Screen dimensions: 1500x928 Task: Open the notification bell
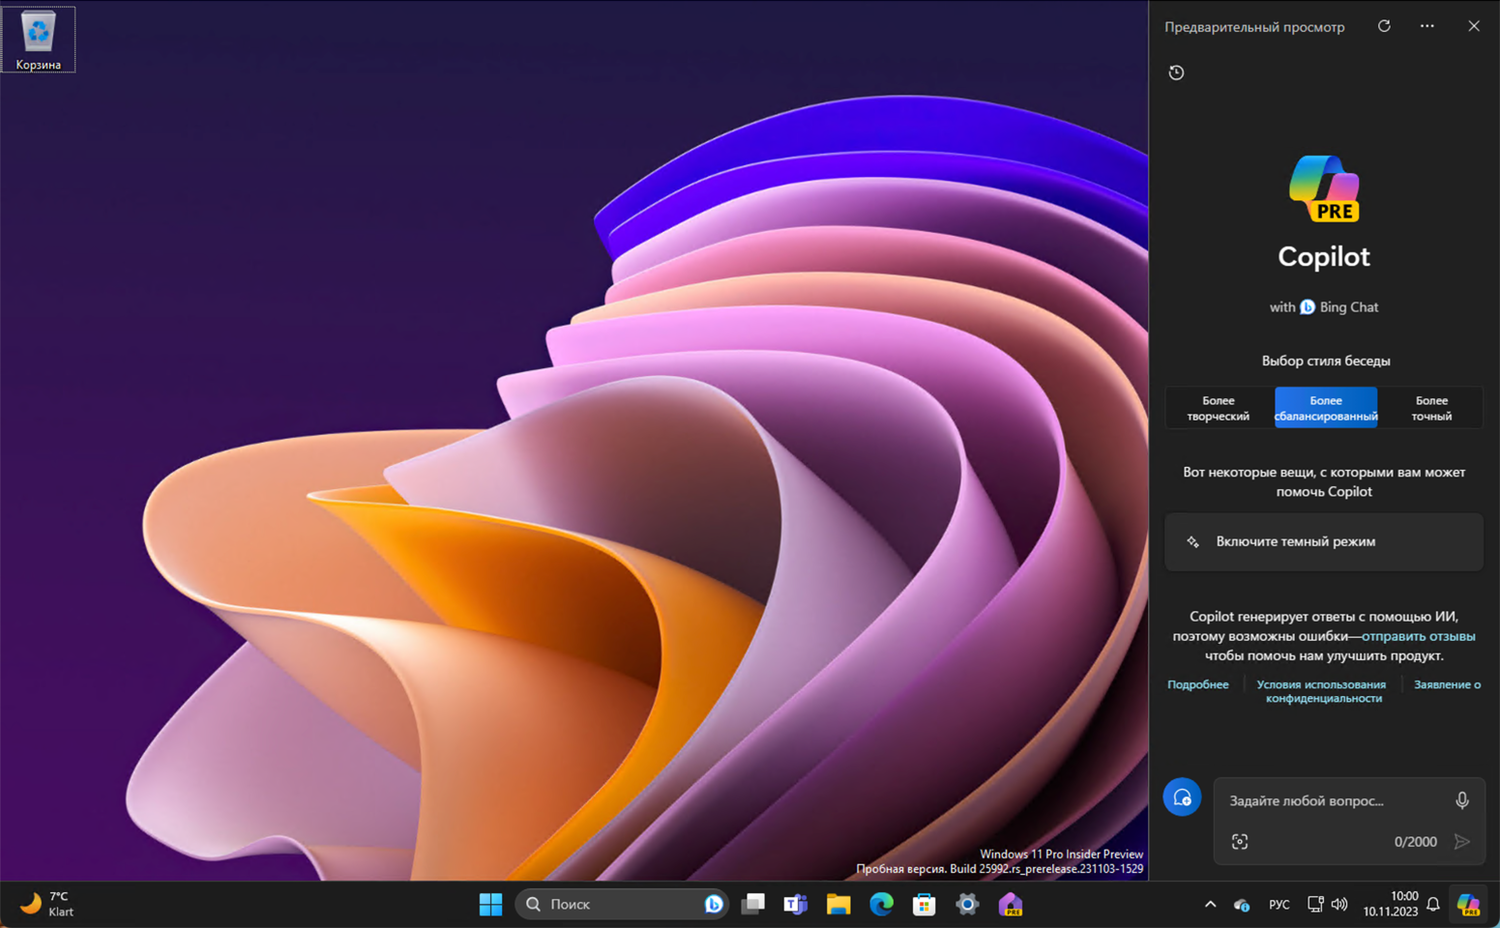coord(1433,905)
